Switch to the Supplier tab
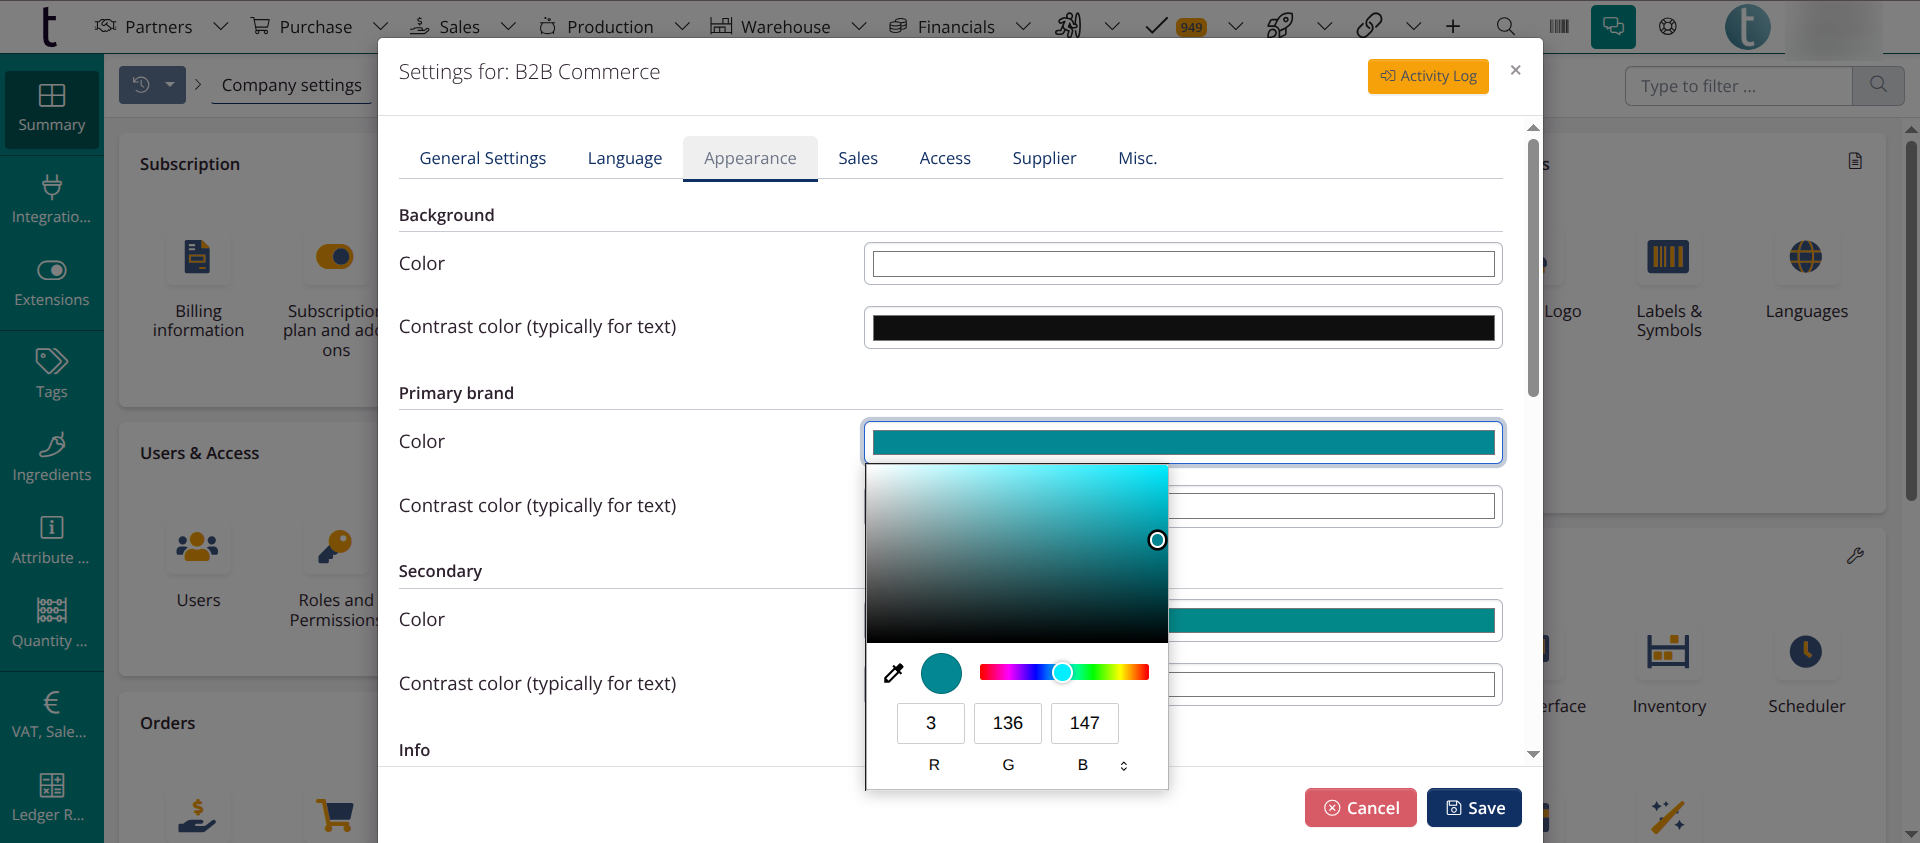 (1044, 158)
